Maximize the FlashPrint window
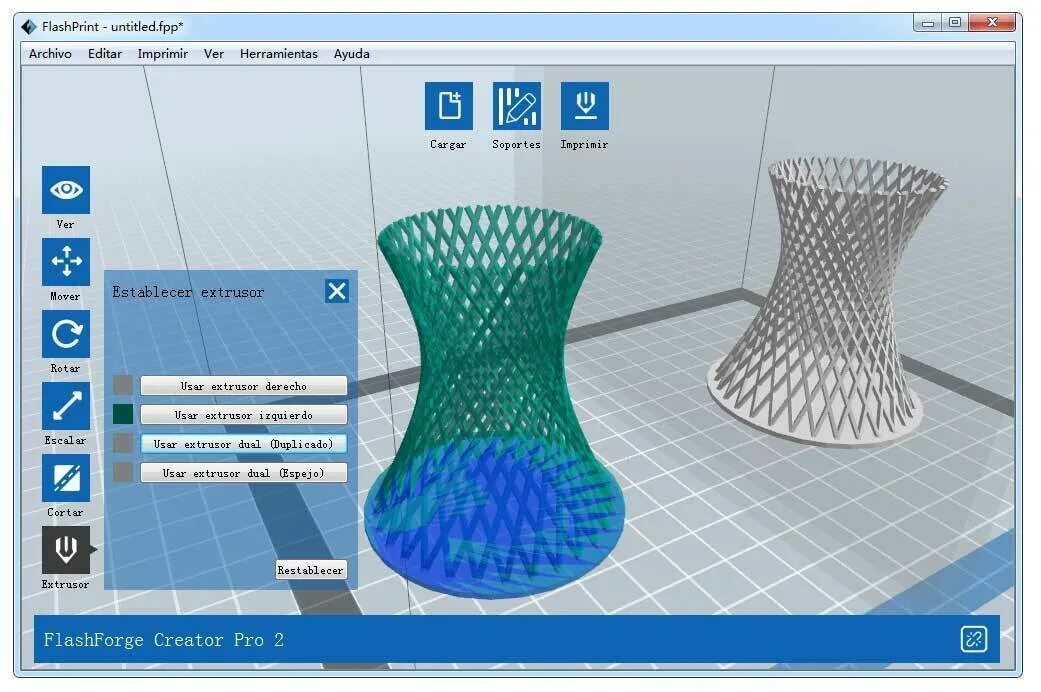 coord(955,23)
